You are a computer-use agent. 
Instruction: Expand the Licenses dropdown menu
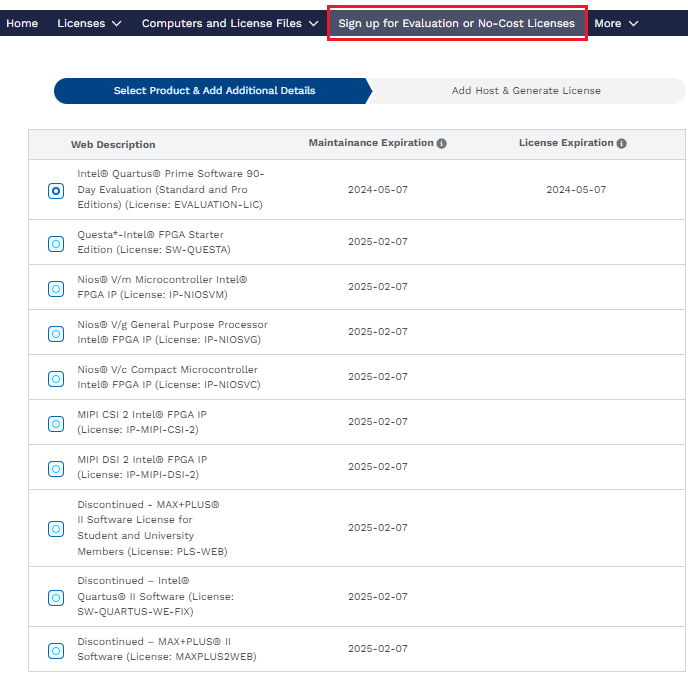[89, 23]
